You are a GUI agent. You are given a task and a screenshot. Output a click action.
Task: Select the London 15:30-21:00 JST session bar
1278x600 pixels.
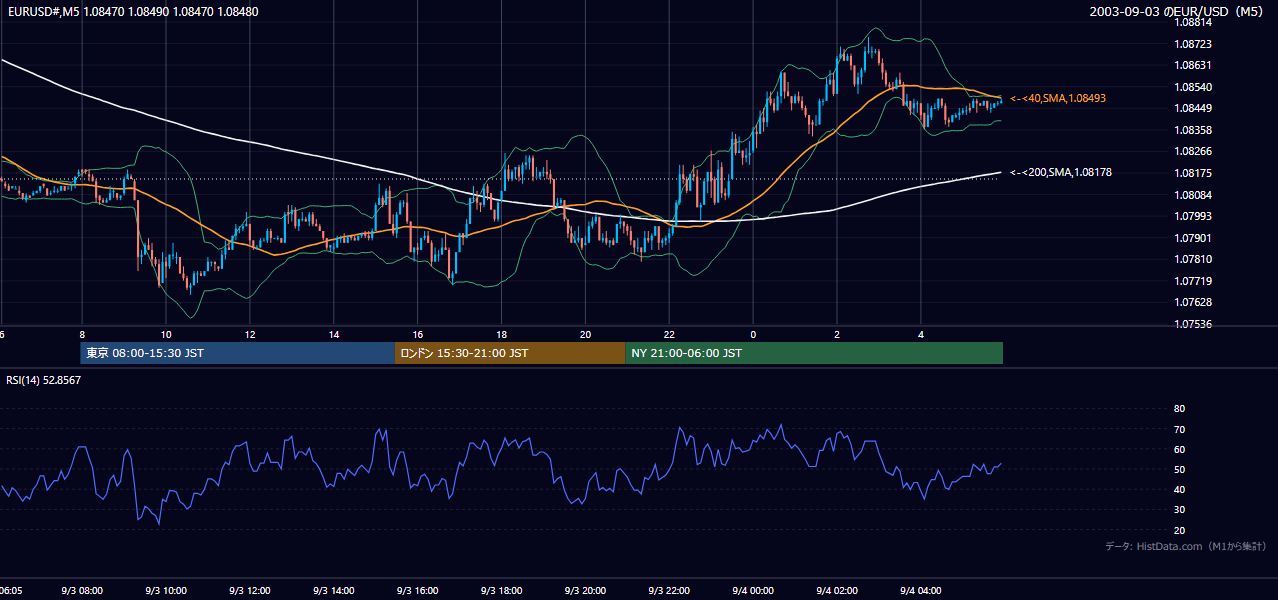pyautogui.click(x=510, y=353)
